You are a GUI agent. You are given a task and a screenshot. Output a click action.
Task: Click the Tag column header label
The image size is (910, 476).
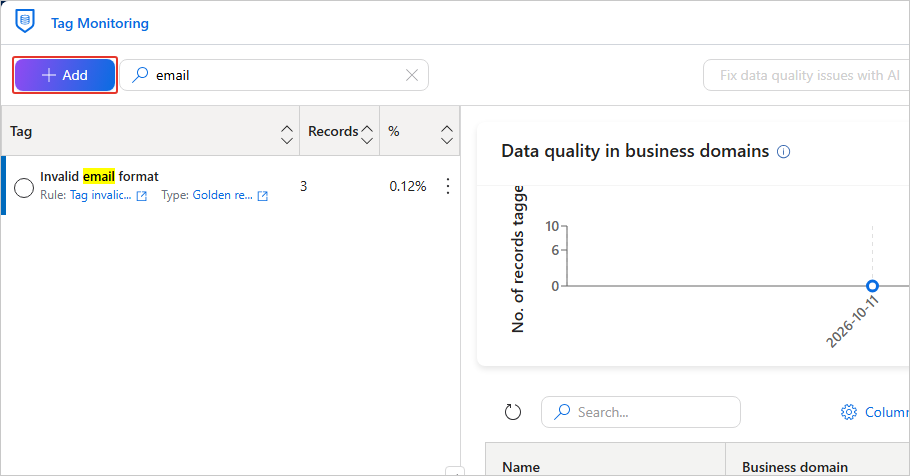tap(21, 131)
